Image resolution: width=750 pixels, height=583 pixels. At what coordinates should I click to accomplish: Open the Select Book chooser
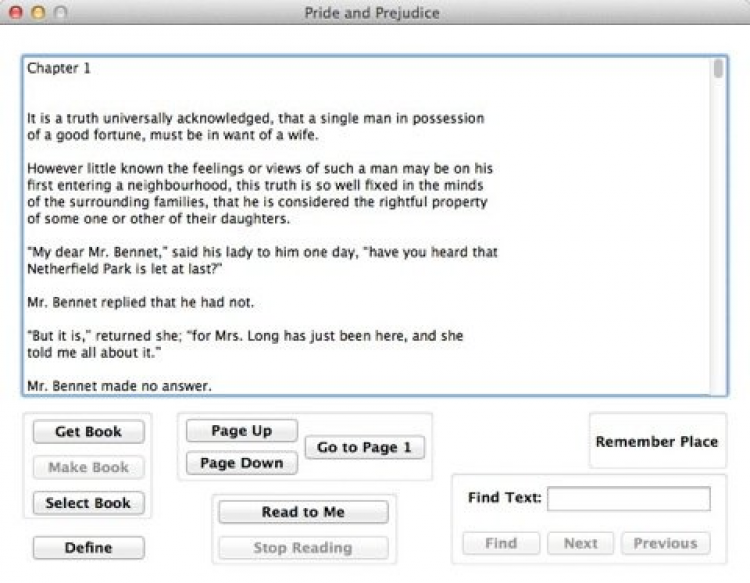(88, 503)
